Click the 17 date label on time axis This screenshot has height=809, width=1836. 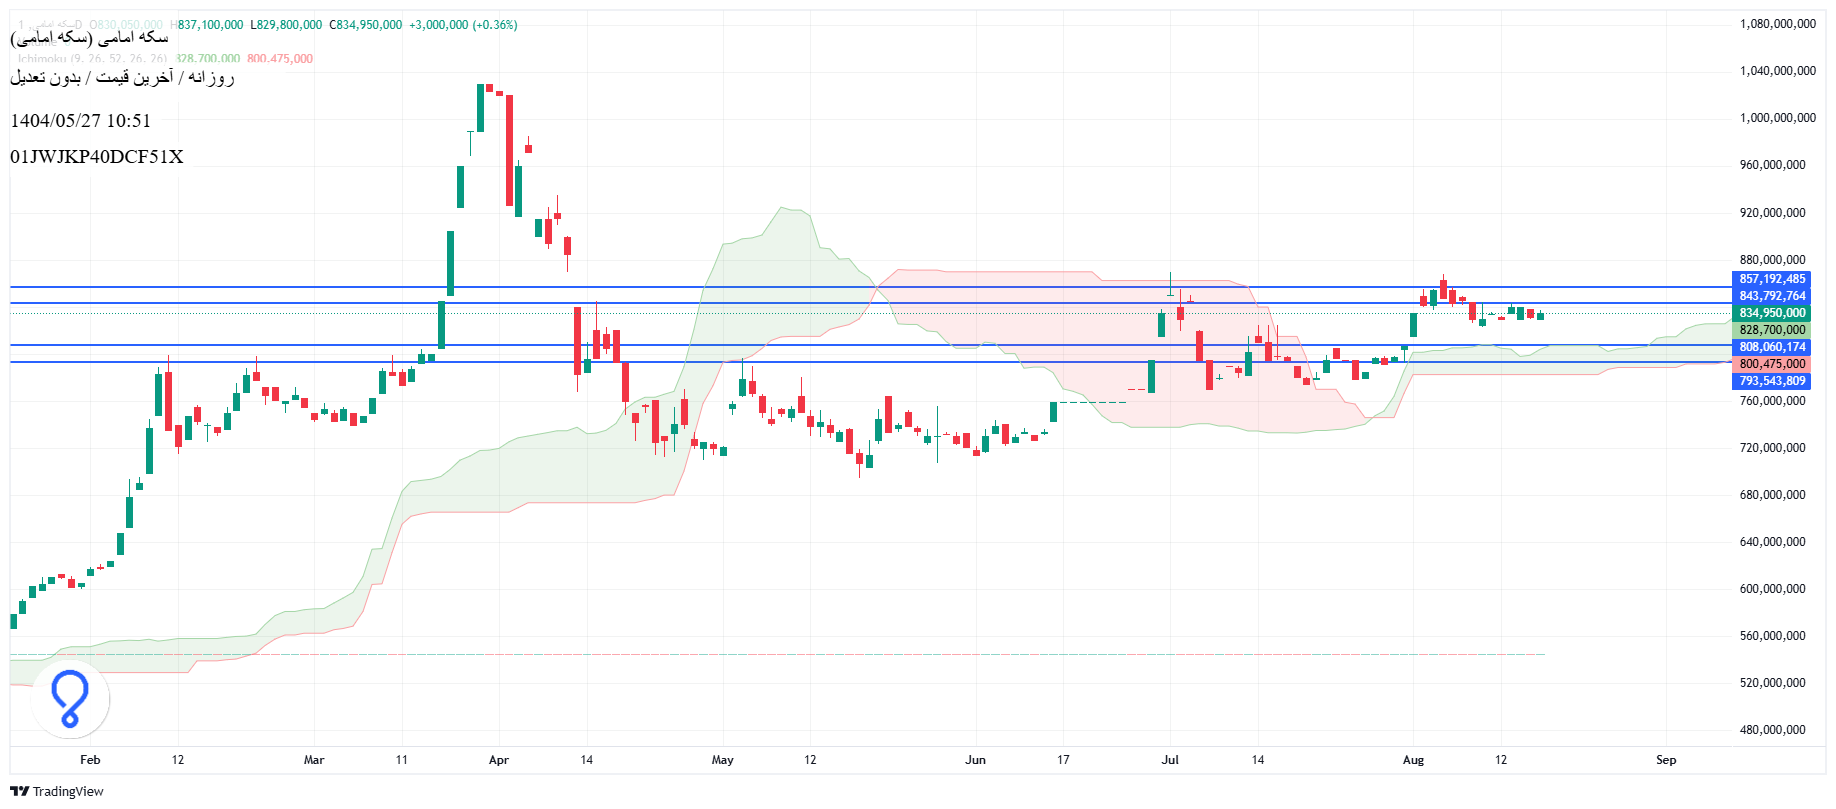[1063, 760]
